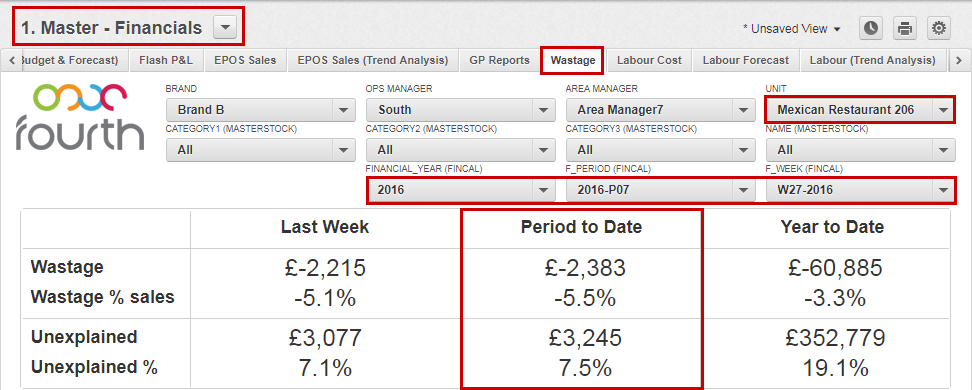Open the 2016 financial year dropdown
The height and width of the screenshot is (390, 972).
tap(461, 190)
